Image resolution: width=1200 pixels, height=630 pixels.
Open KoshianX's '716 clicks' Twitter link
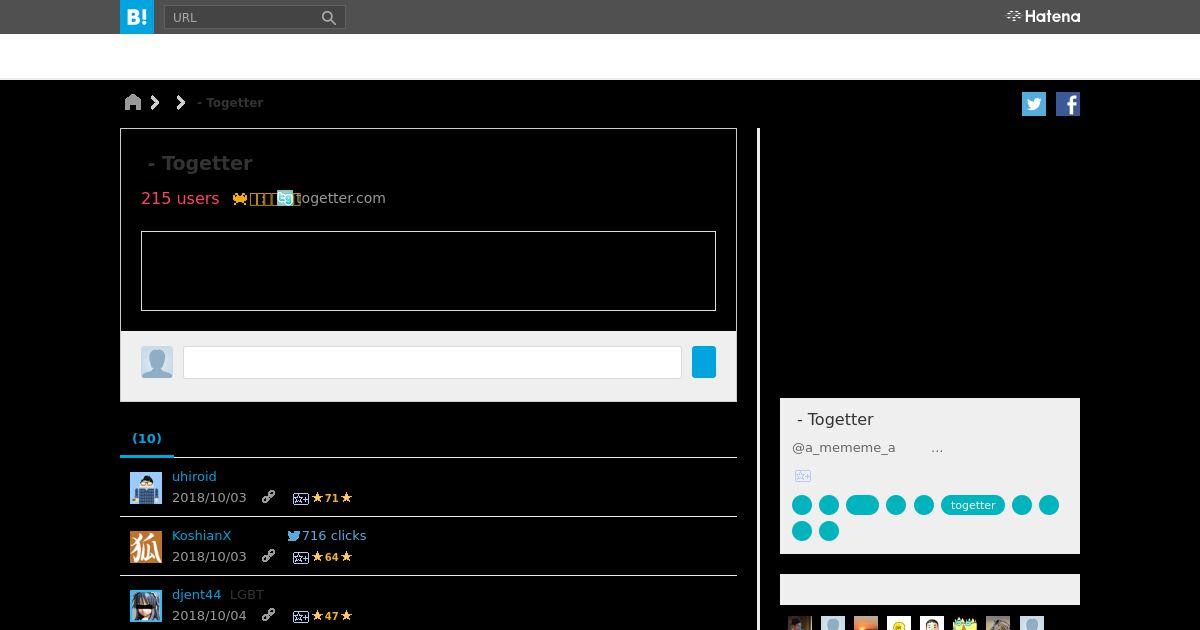[327, 536]
